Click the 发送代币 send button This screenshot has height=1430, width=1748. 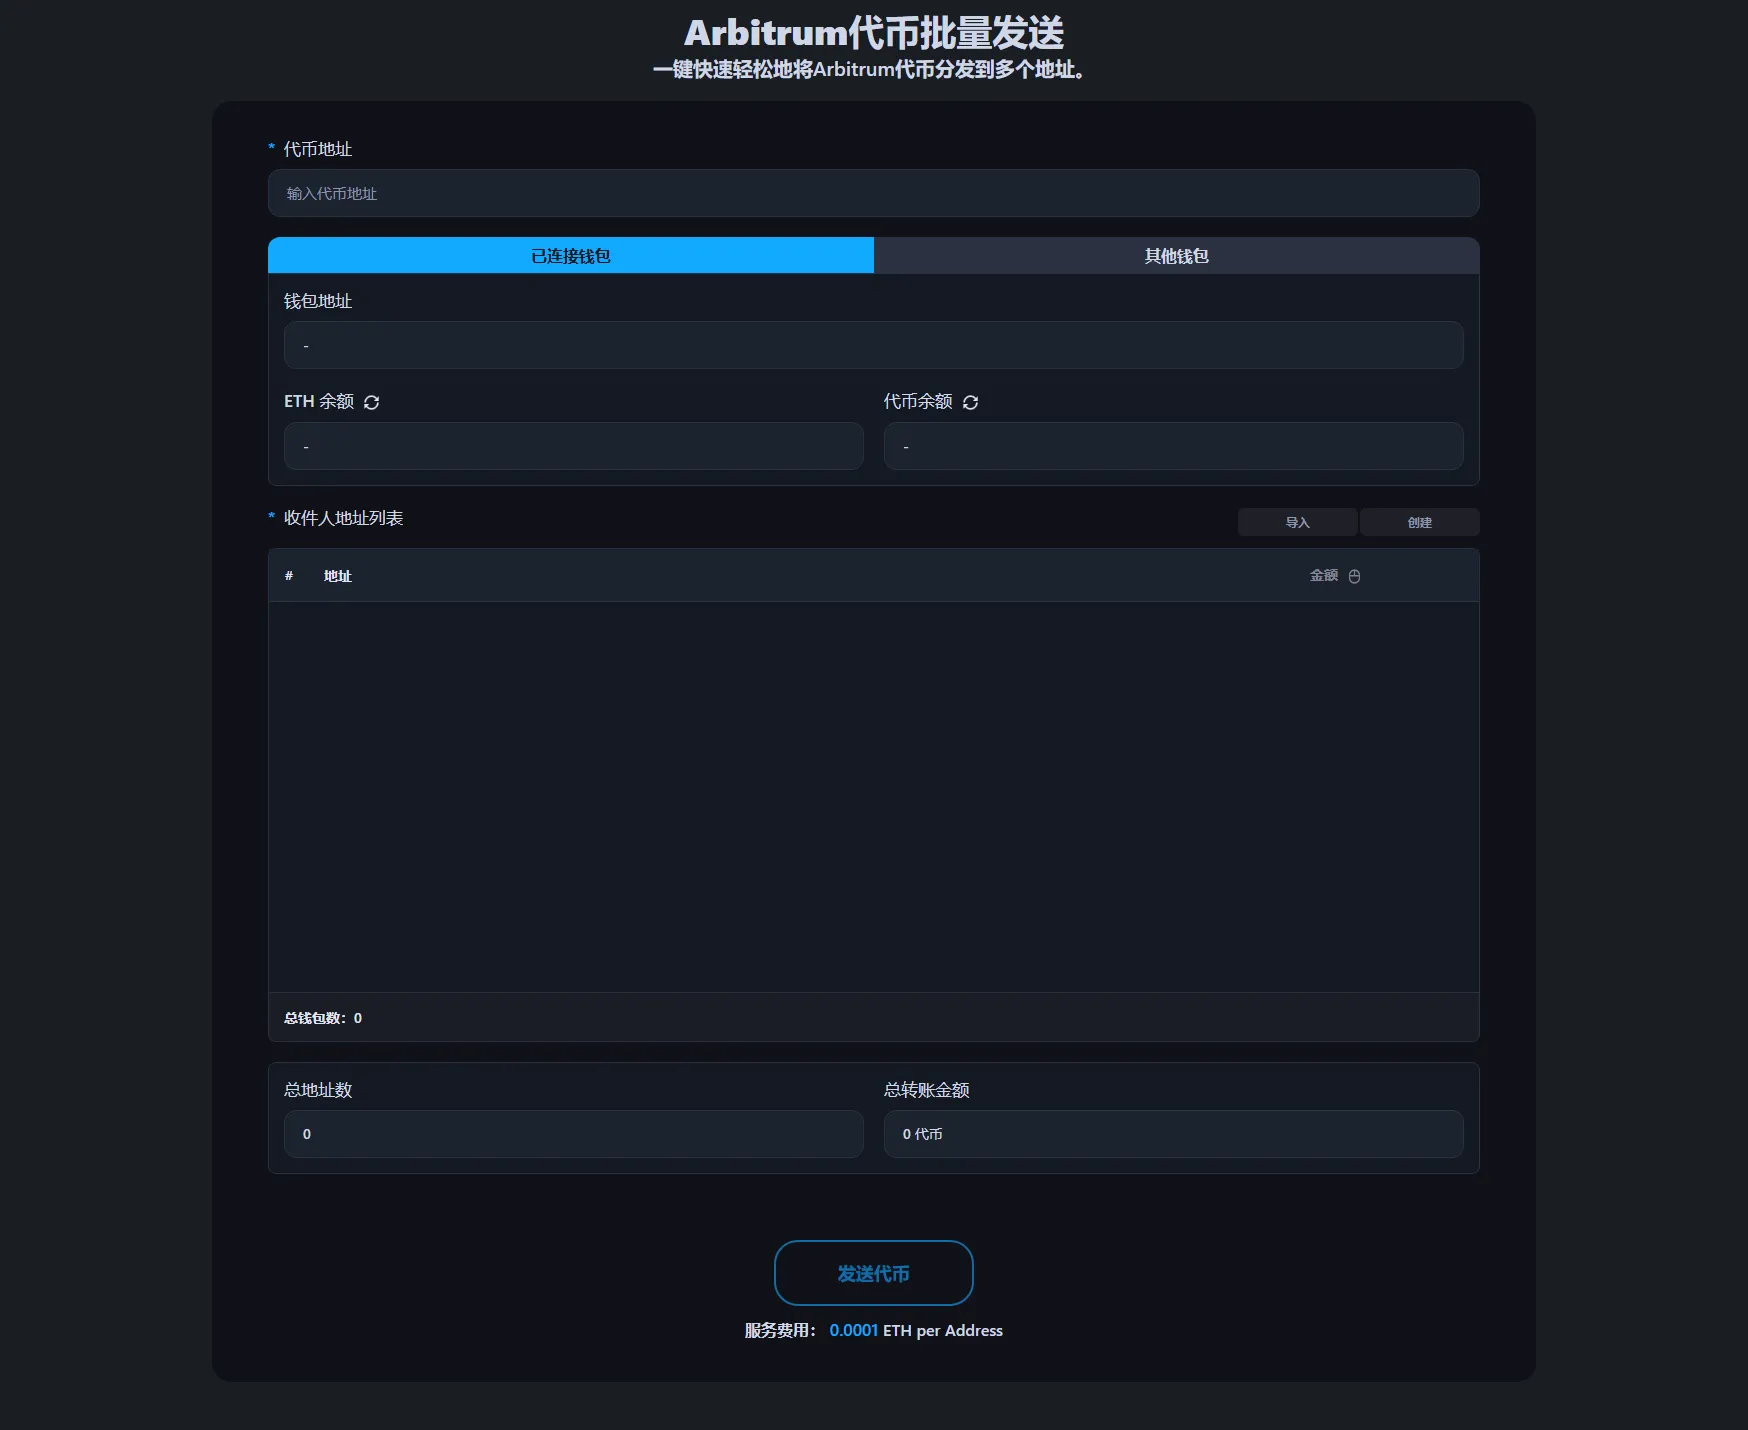click(873, 1273)
